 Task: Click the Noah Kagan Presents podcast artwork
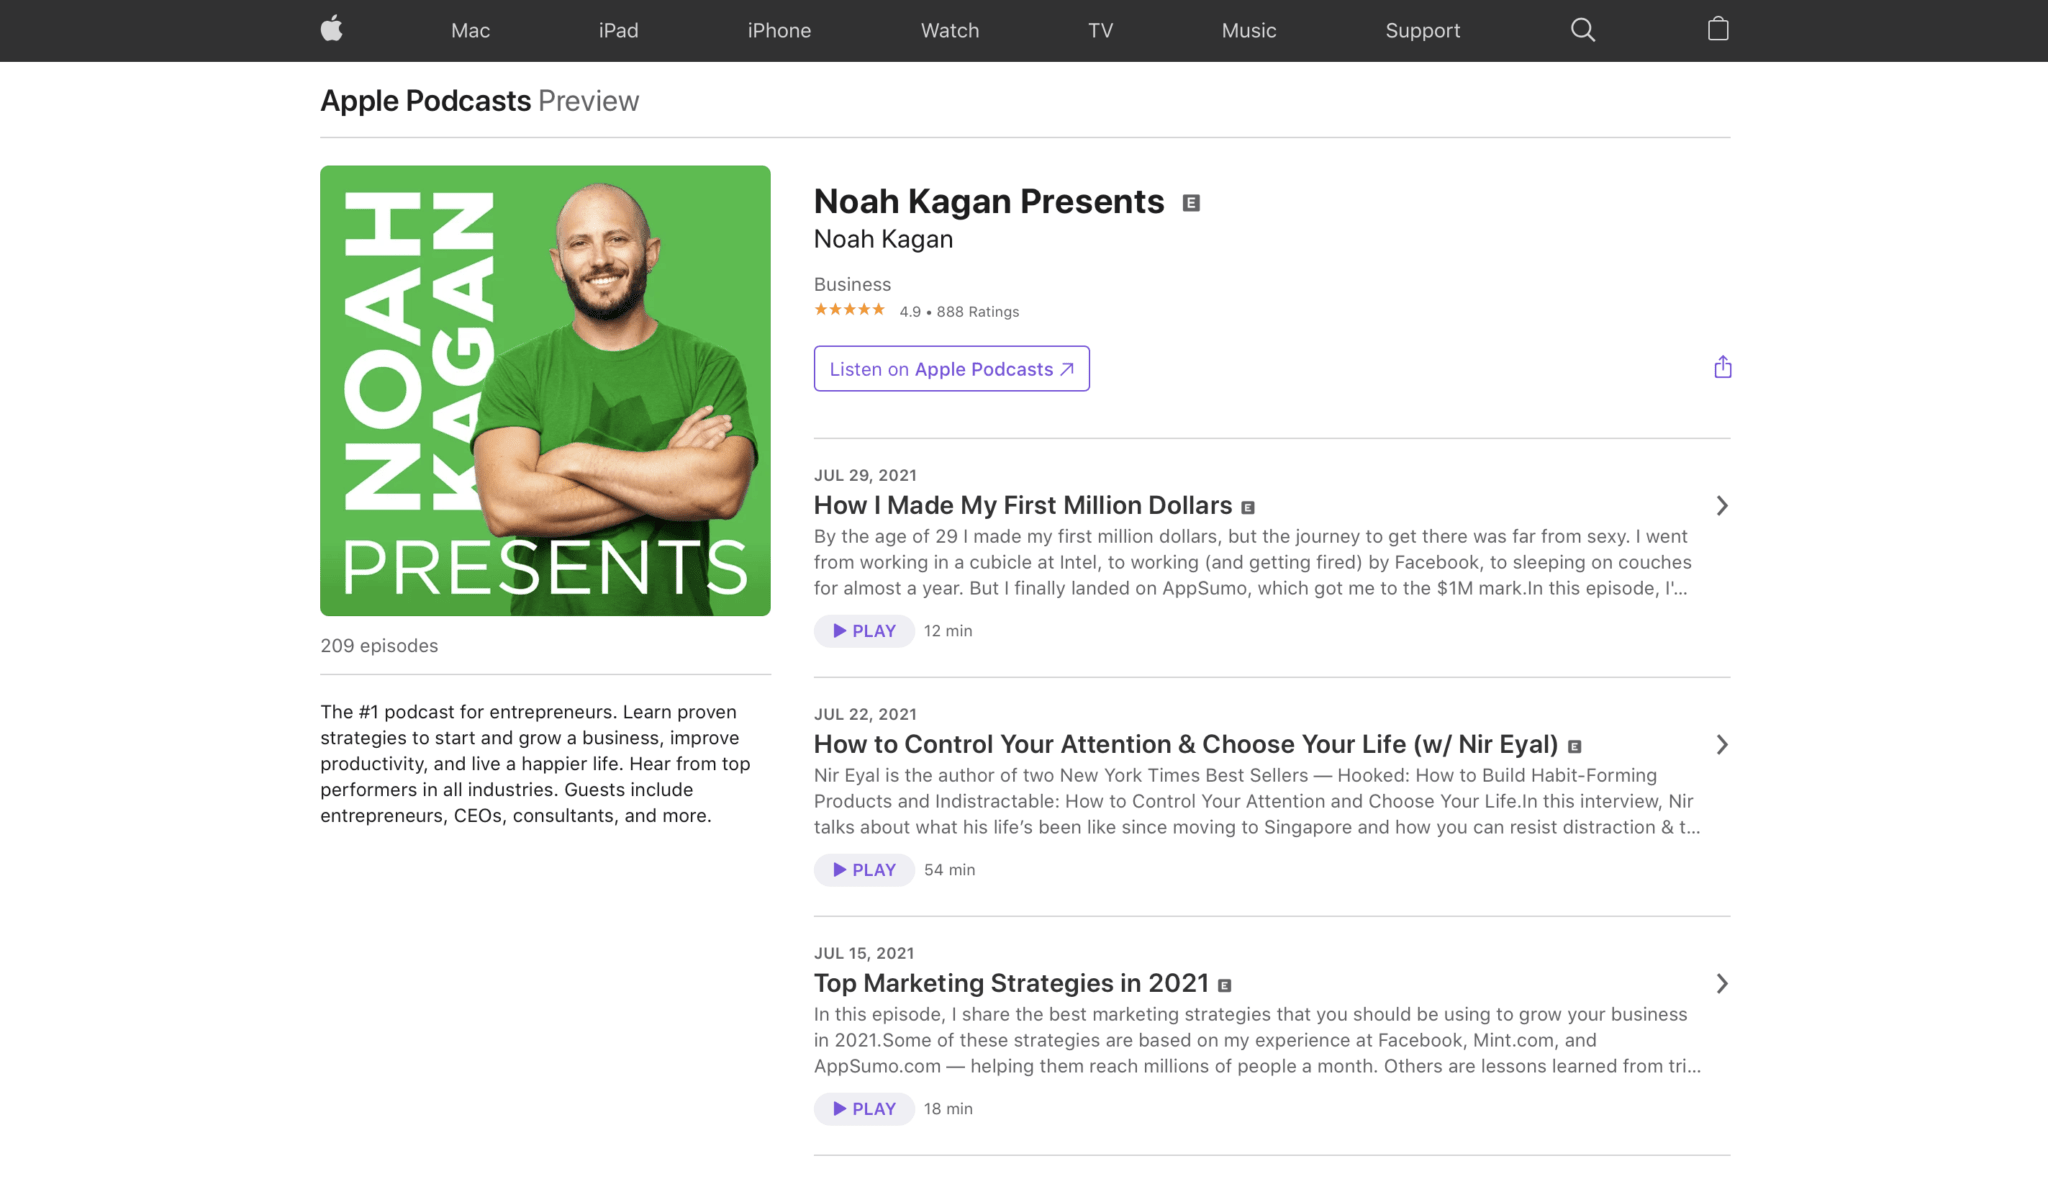point(545,390)
